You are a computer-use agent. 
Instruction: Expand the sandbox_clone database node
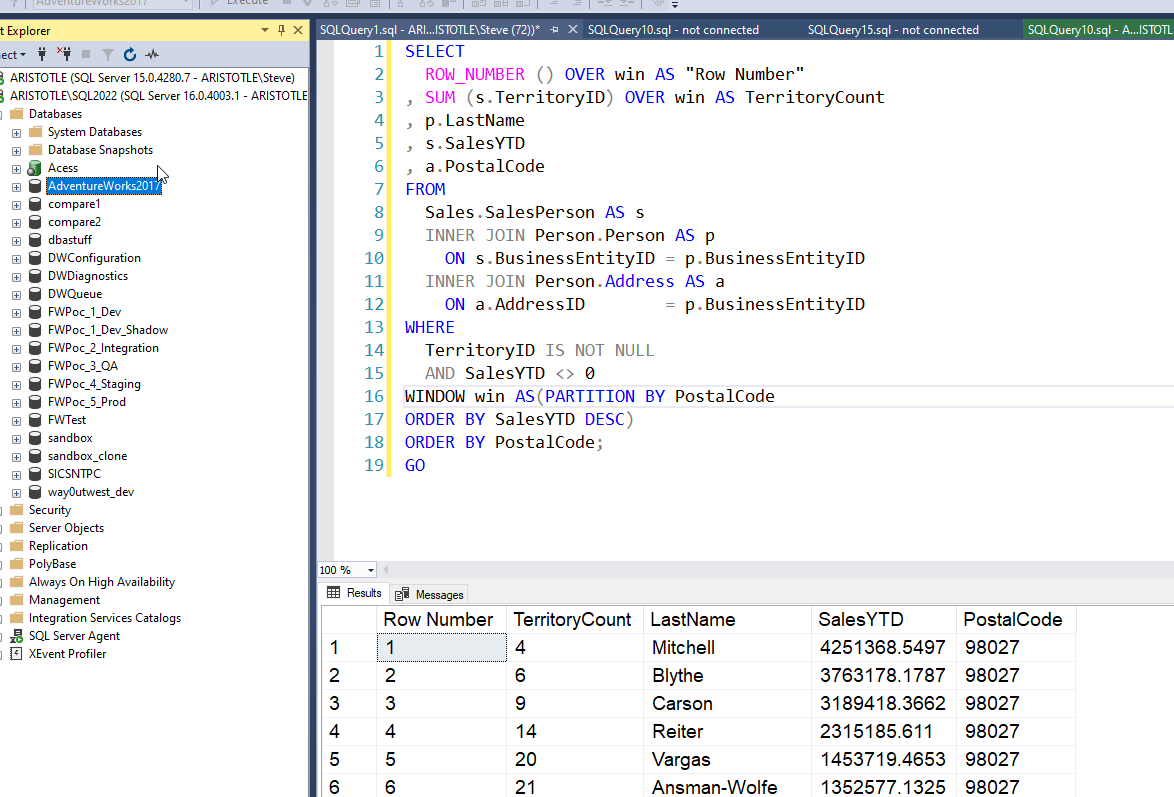click(16, 456)
